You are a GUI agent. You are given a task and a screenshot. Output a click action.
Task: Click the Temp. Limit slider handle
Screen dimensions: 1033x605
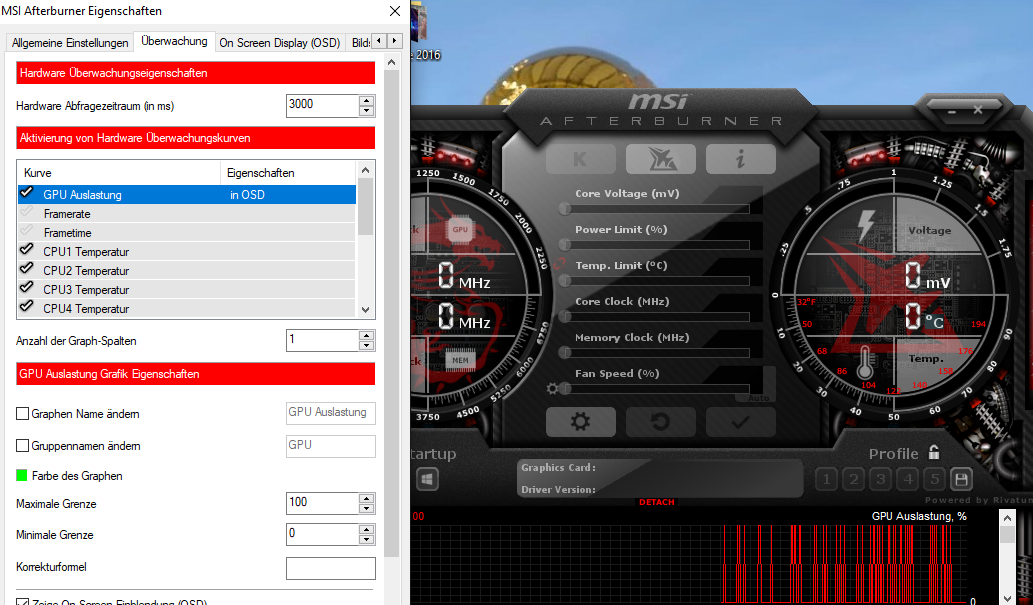(x=565, y=281)
